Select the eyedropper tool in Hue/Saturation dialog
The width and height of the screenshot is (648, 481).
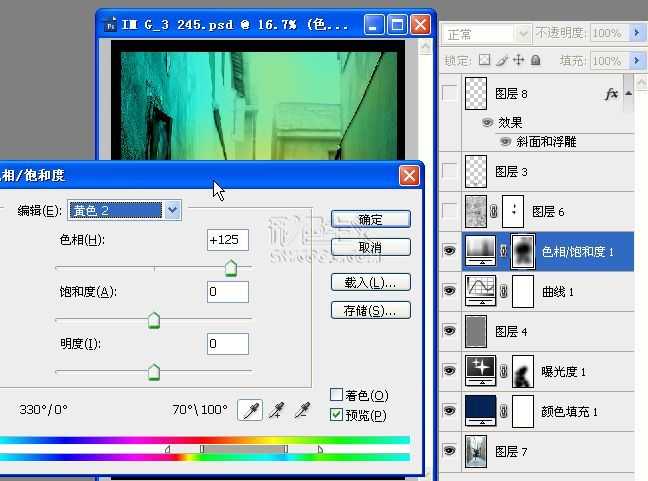click(x=250, y=410)
